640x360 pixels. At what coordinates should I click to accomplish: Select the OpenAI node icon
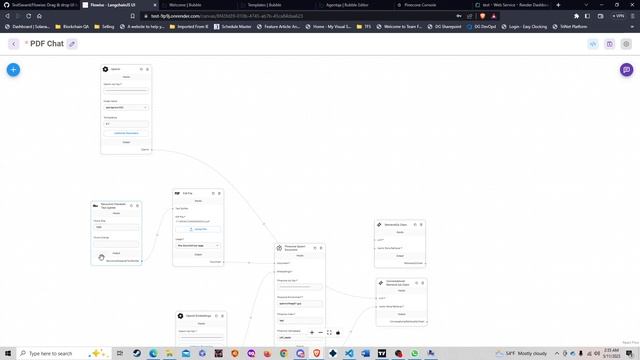coord(105,69)
